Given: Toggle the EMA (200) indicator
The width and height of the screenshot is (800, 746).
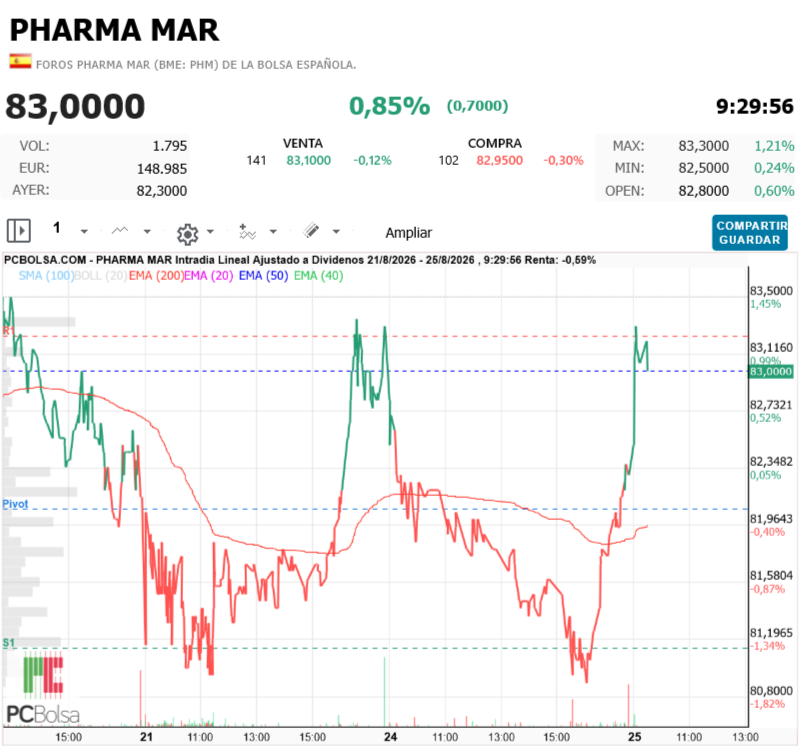Looking at the screenshot, I should [x=156, y=276].
